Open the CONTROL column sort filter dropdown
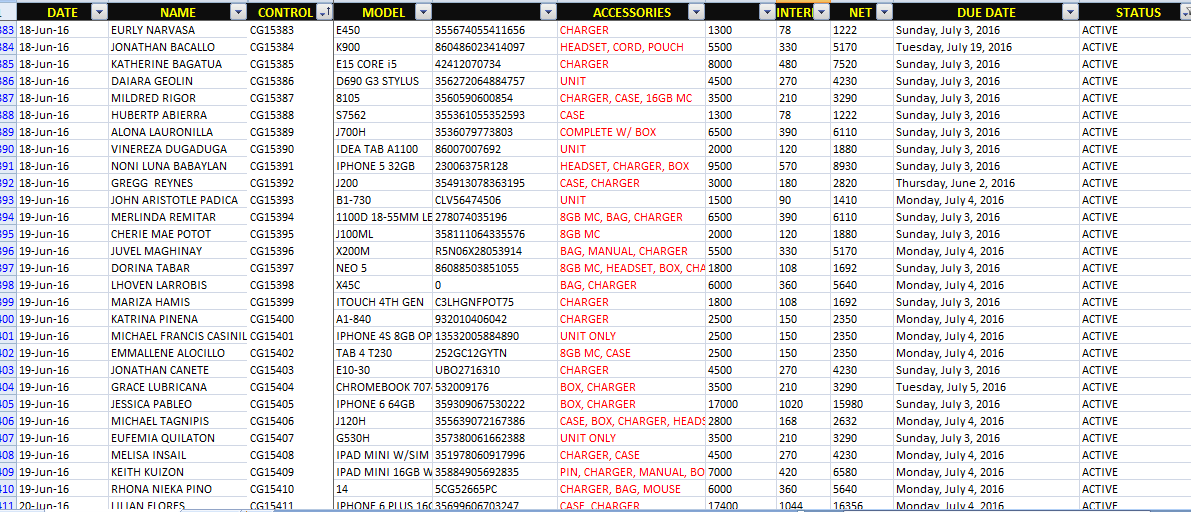The width and height of the screenshot is (1191, 512). pos(324,12)
